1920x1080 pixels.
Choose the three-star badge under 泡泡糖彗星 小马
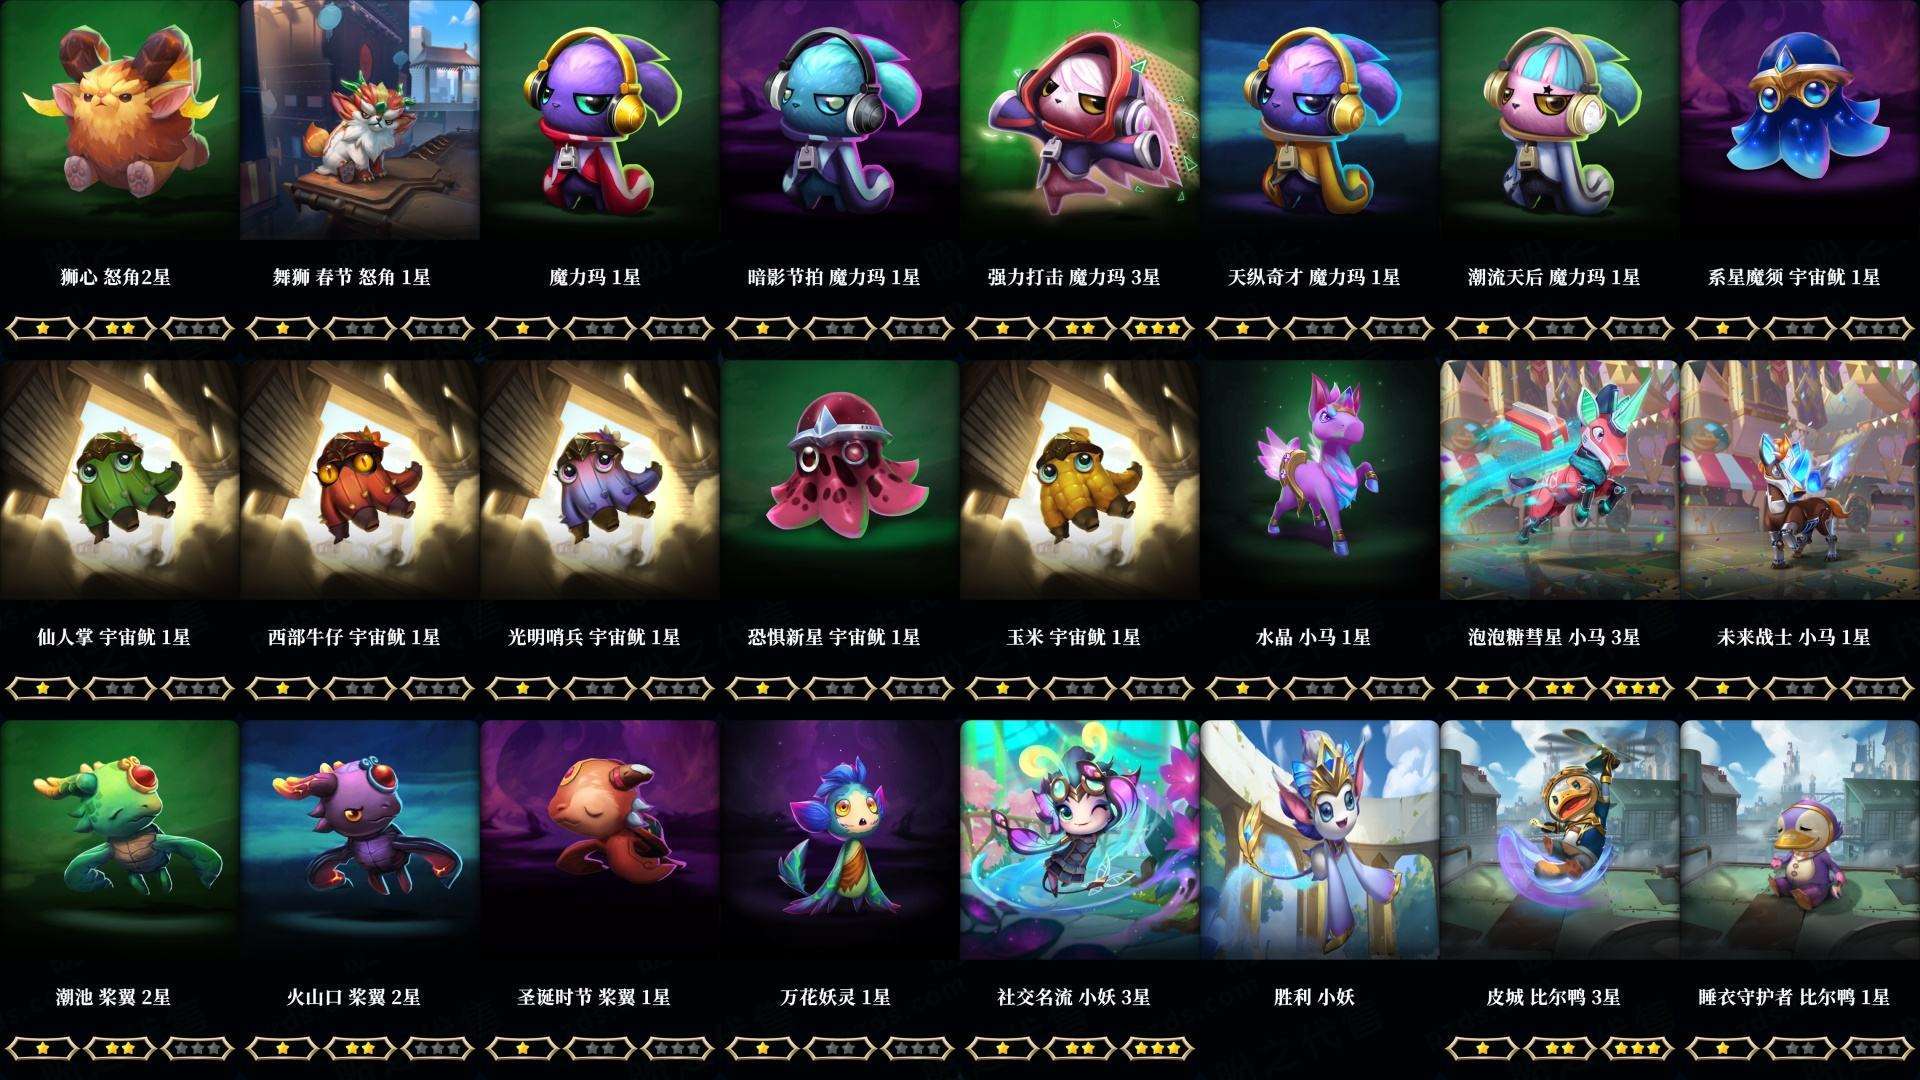coord(1638,687)
